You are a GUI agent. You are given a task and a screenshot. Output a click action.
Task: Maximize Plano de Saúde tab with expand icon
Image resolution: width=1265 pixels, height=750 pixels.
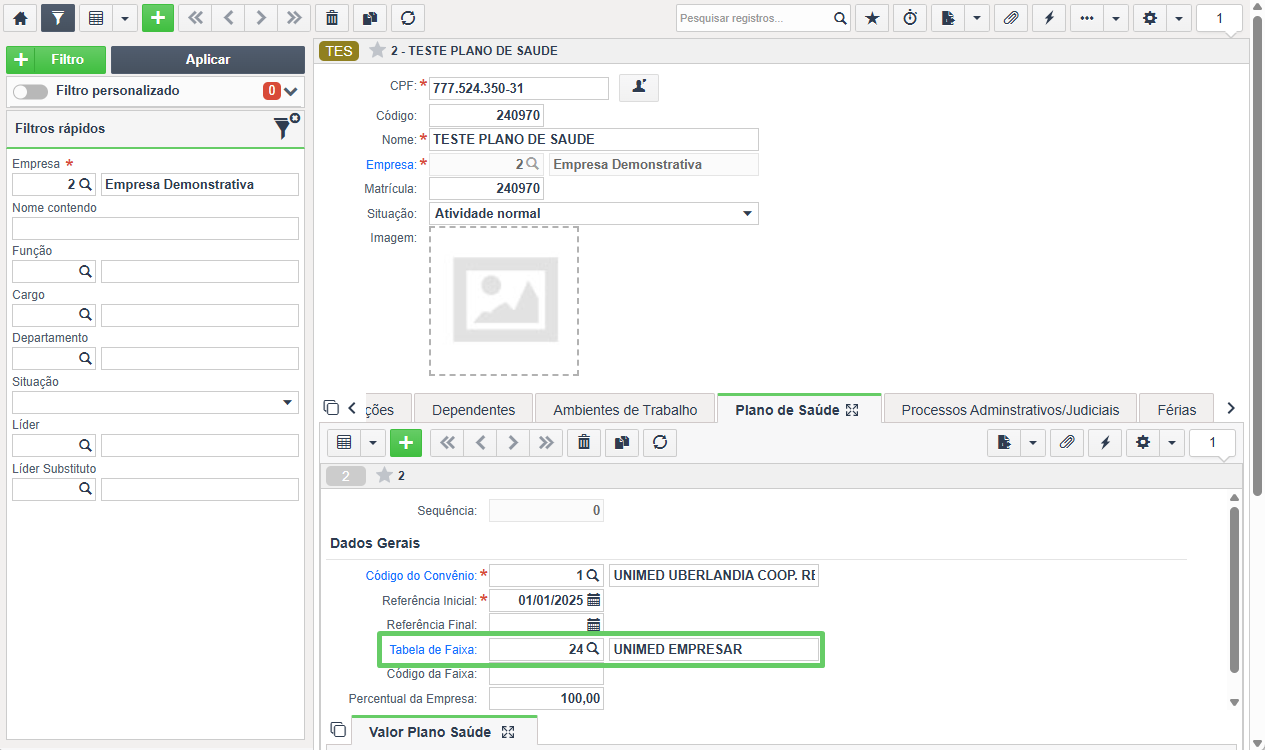pos(853,410)
